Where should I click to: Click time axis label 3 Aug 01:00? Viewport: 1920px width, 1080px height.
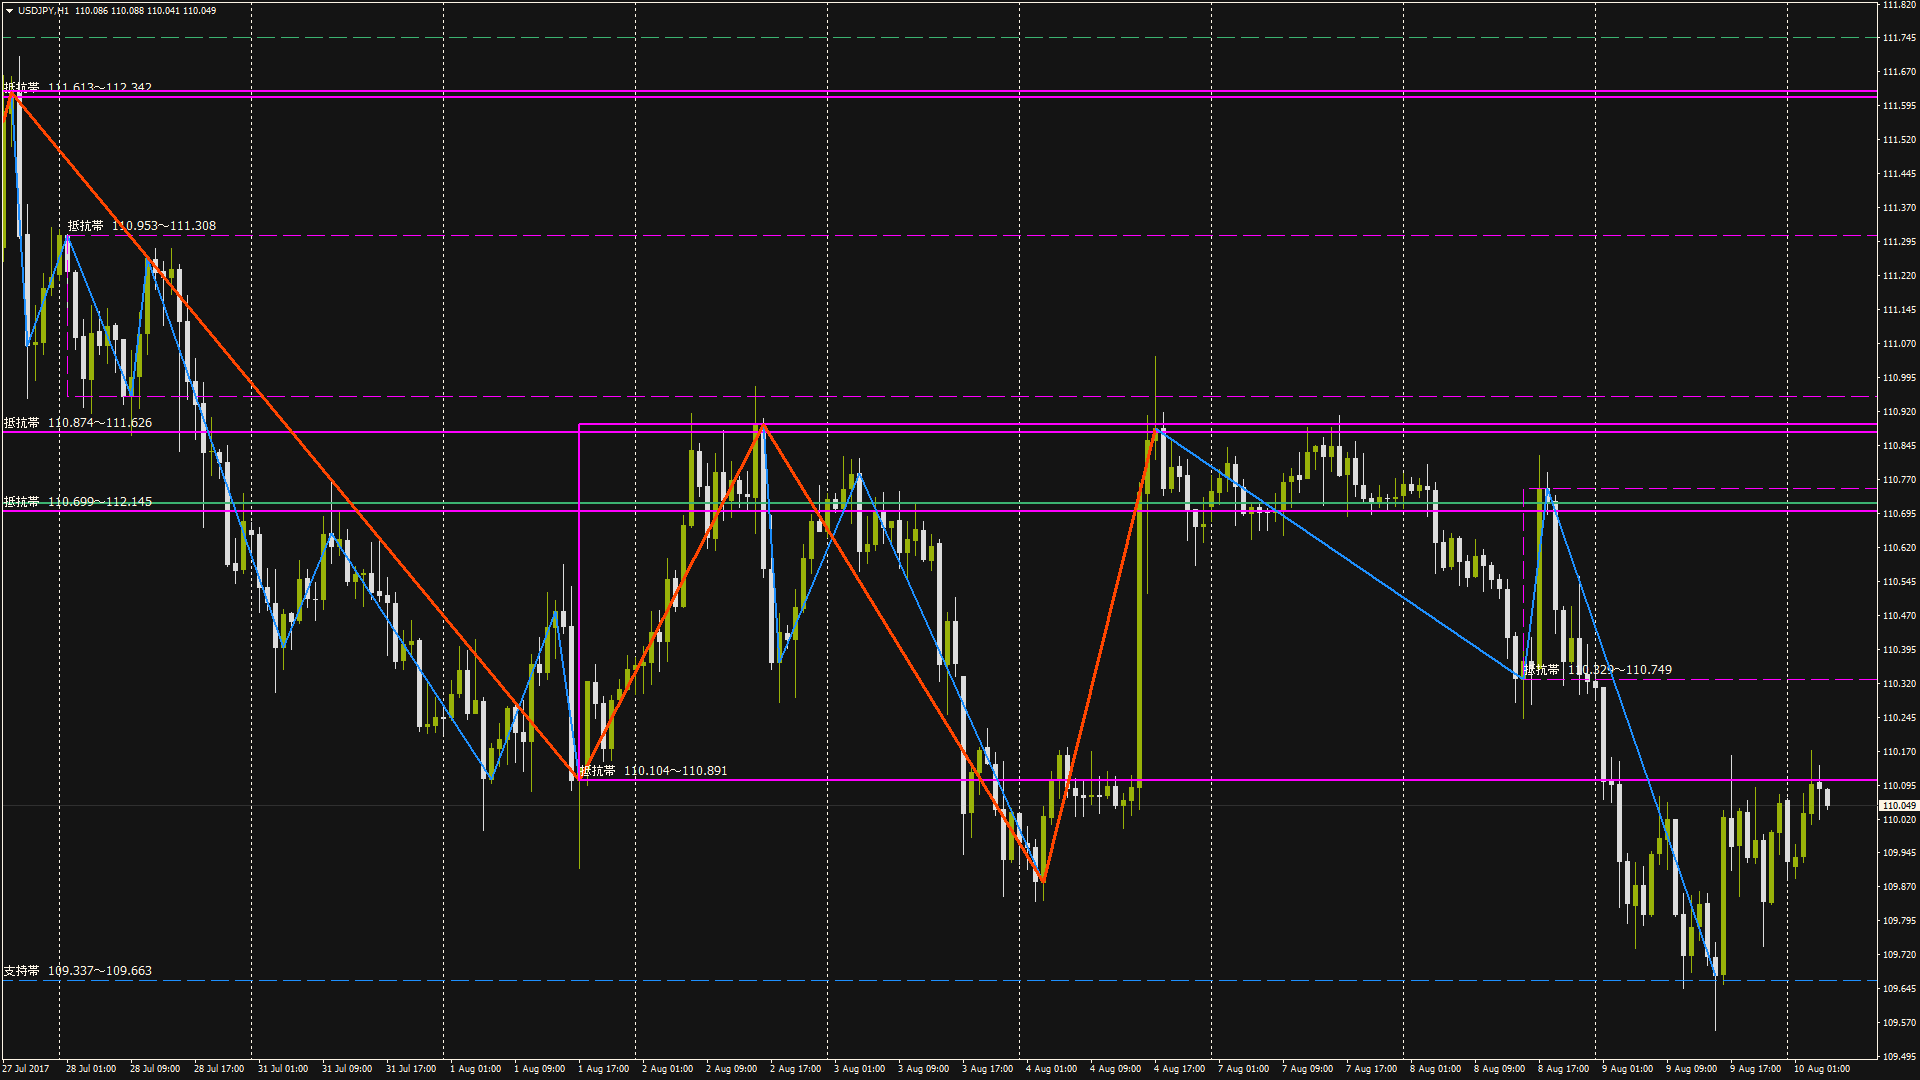tap(859, 1069)
